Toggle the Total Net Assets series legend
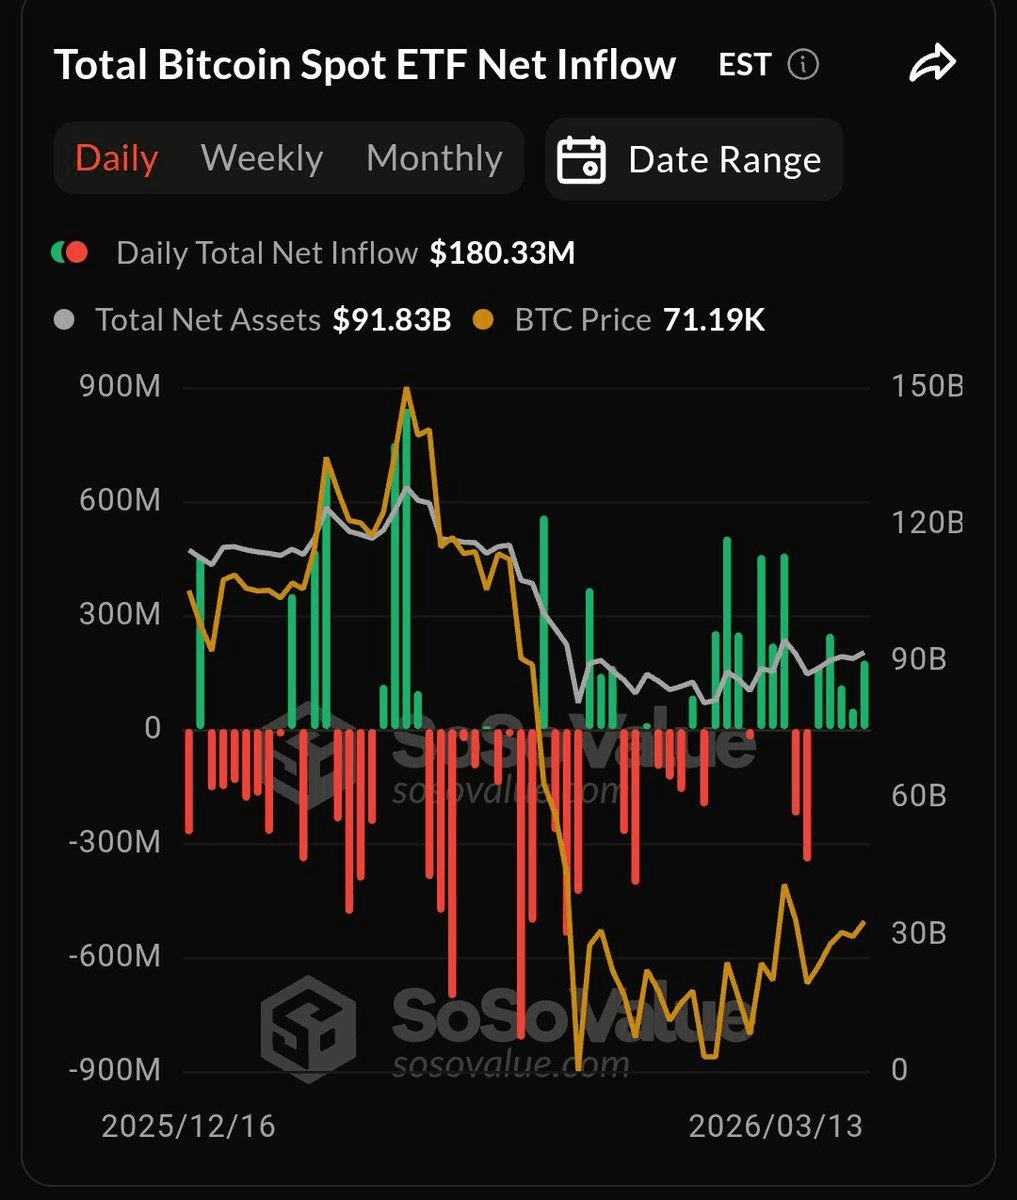 tap(208, 320)
